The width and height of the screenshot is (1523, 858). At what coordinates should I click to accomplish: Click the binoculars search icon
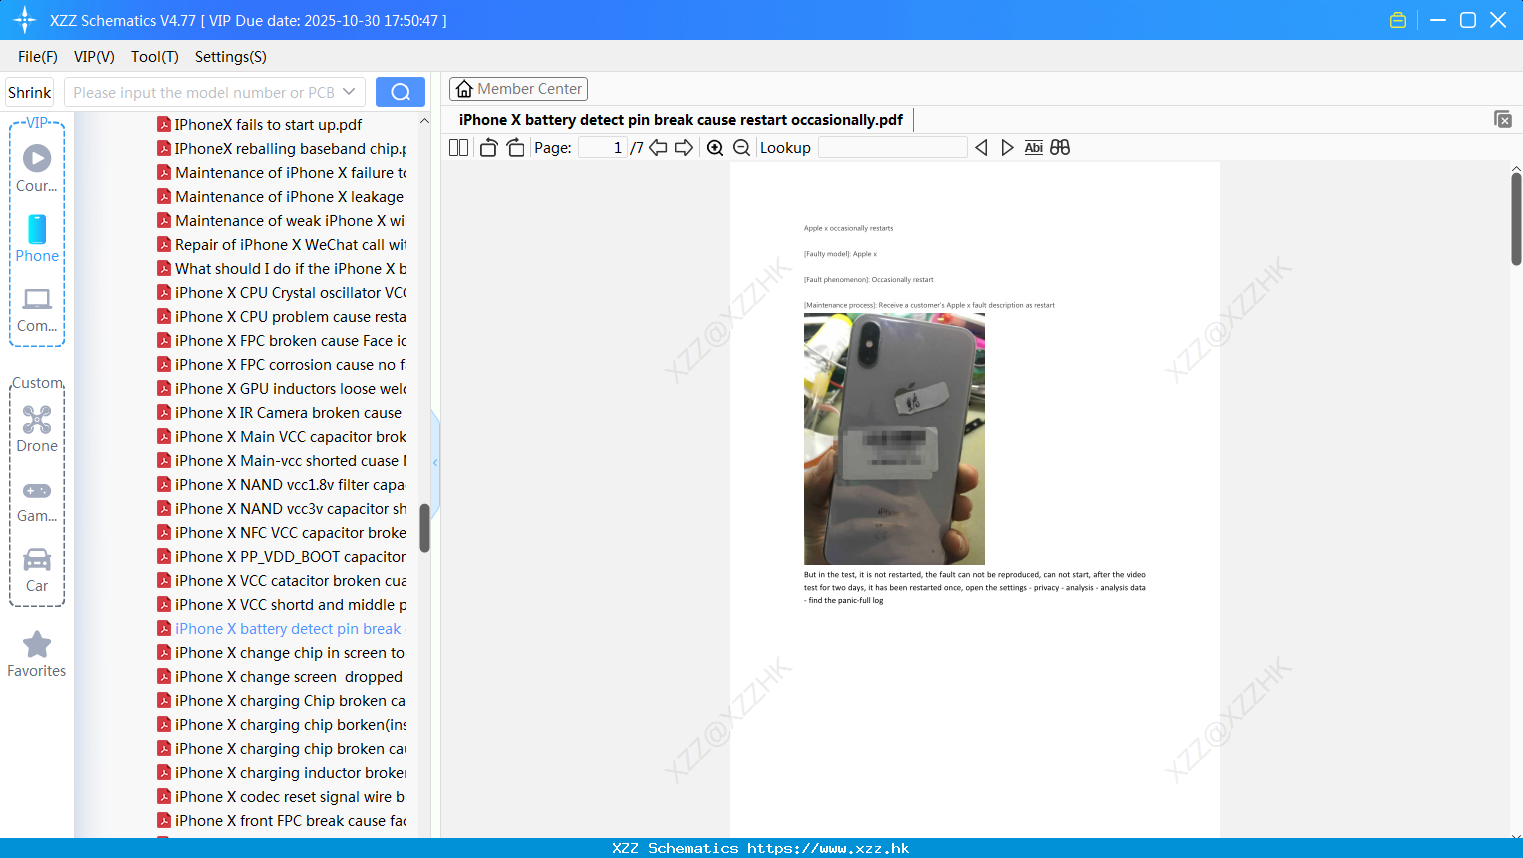(x=1060, y=148)
